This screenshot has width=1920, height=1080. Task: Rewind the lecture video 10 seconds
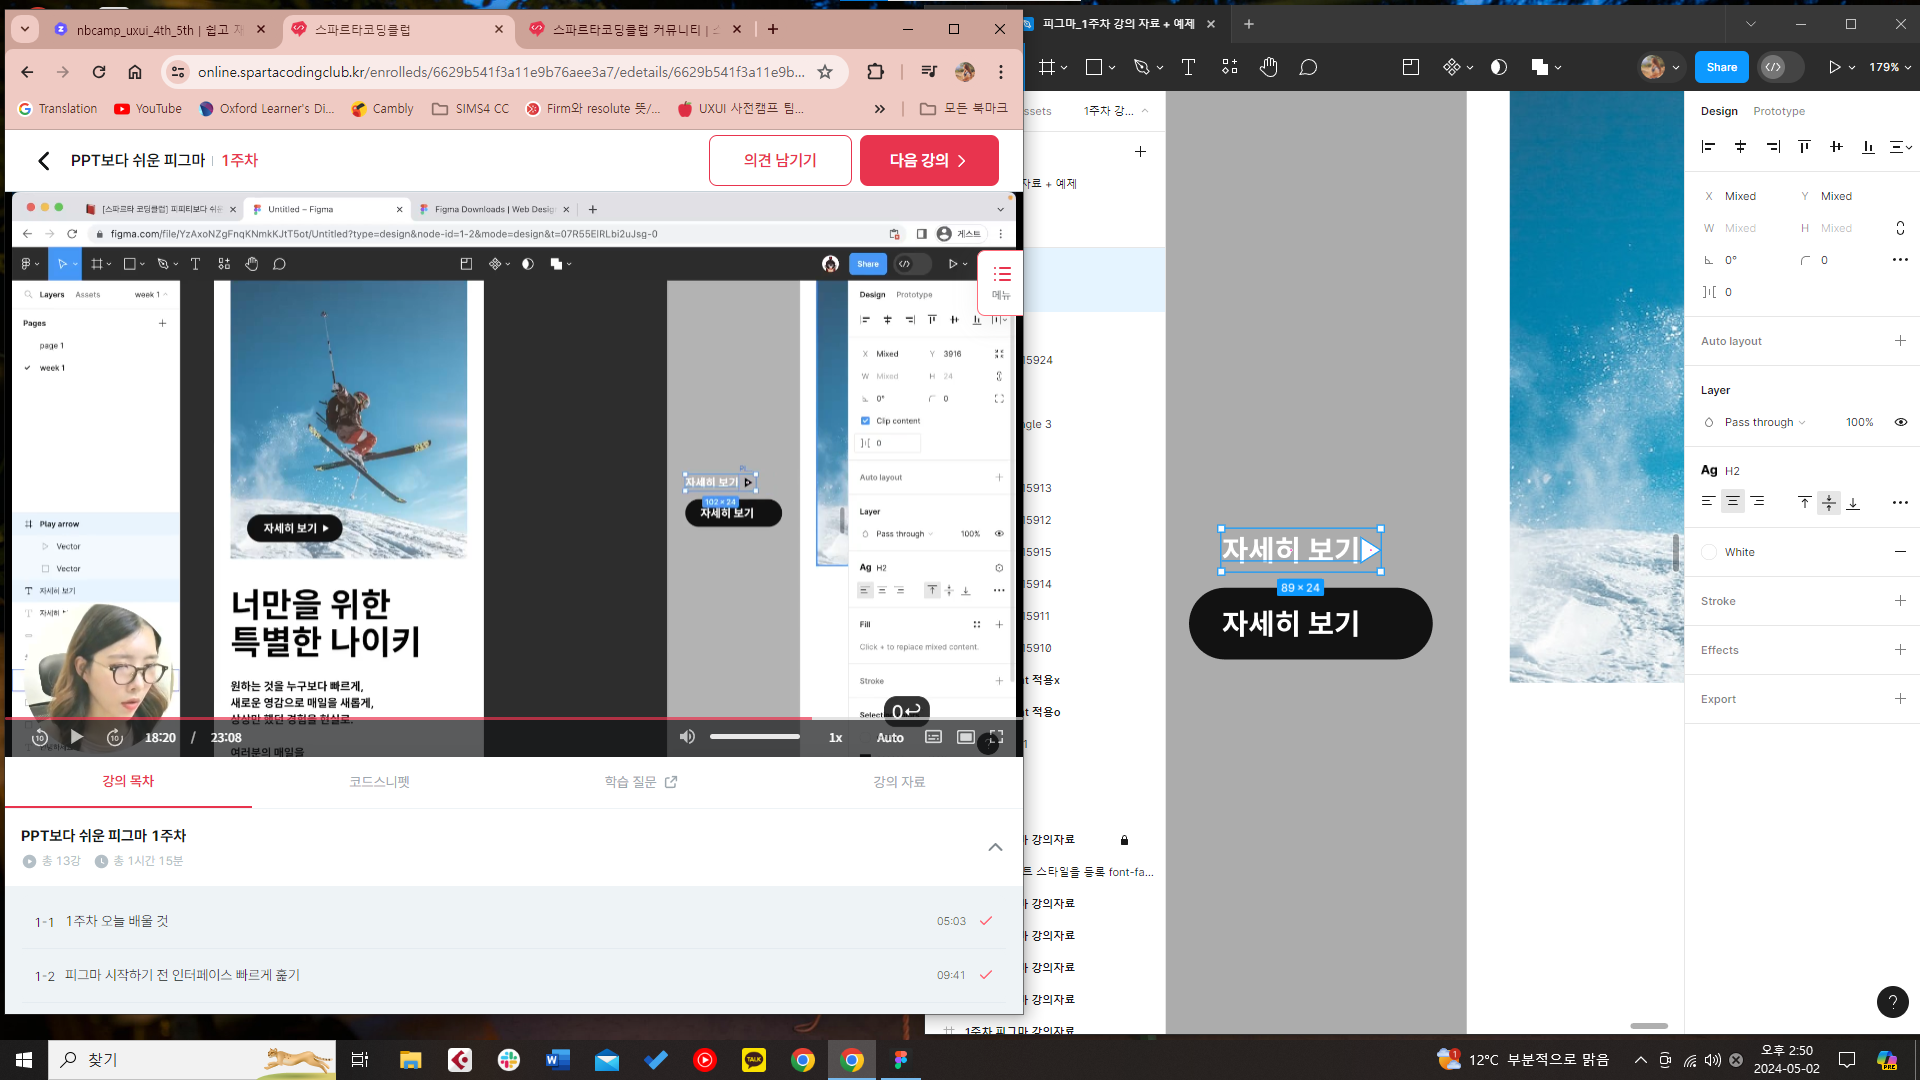pyautogui.click(x=40, y=738)
